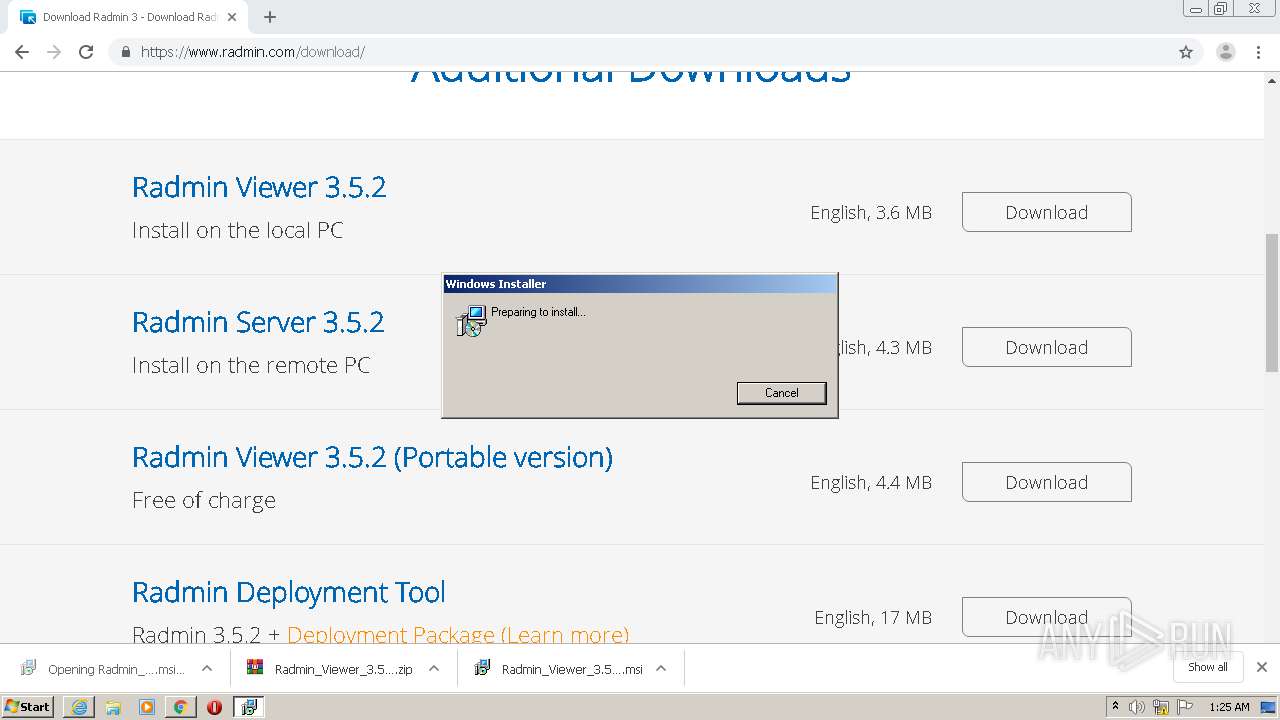
Task: Reload the Radmin download page
Action: point(86,52)
